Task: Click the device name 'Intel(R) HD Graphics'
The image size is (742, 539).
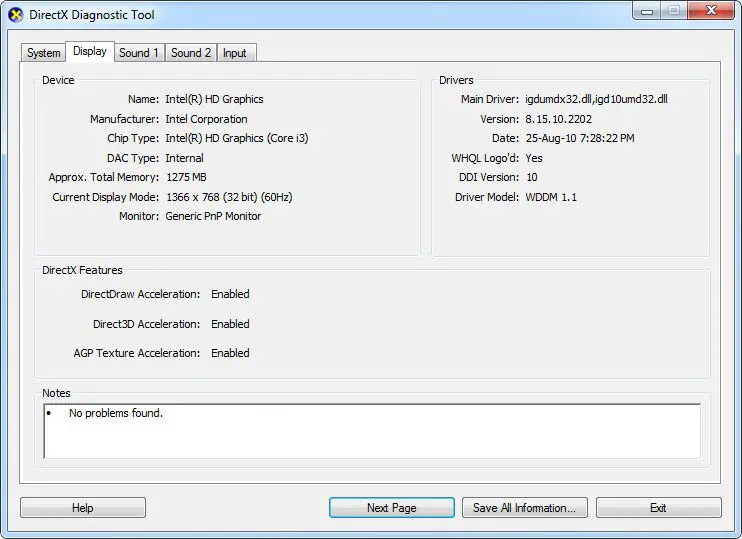Action: pyautogui.click(x=214, y=99)
